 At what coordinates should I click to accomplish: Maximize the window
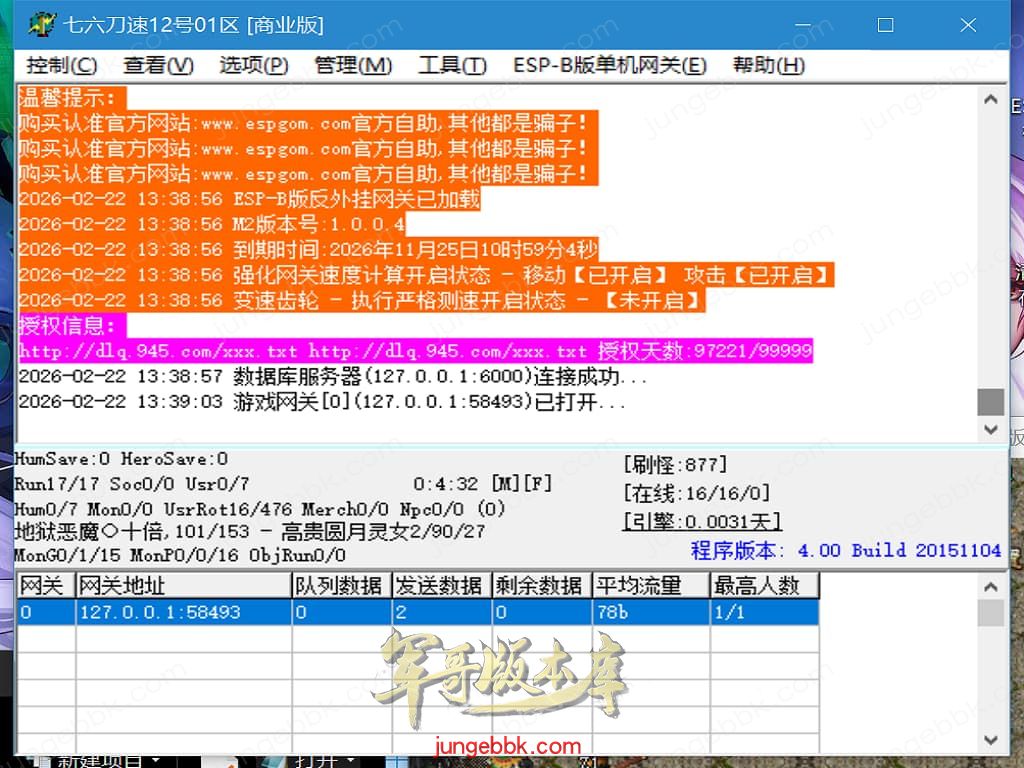pos(885,26)
